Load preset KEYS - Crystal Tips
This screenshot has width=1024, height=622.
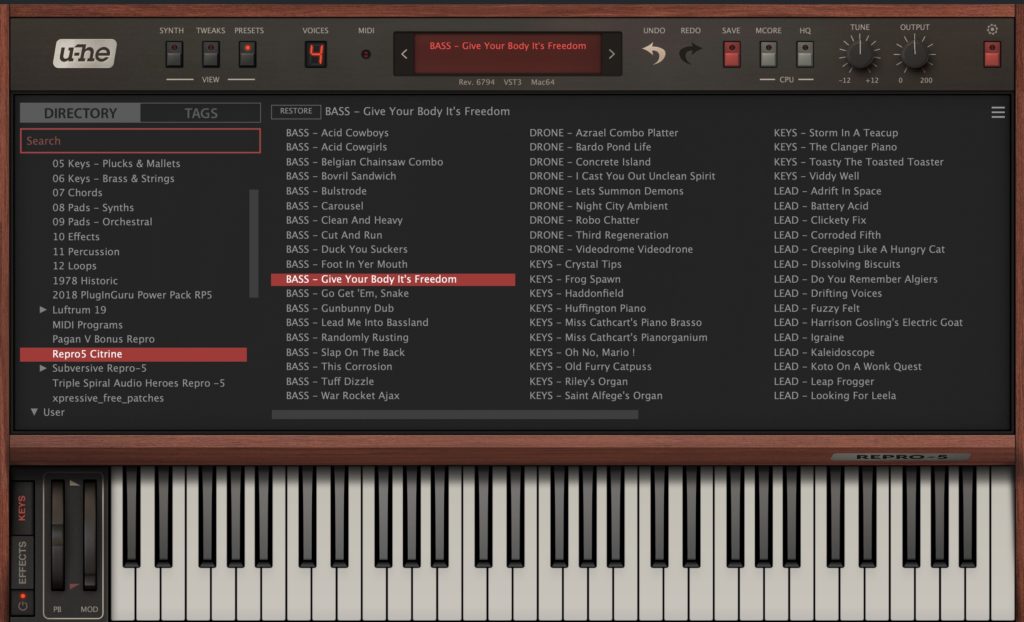(x=575, y=265)
